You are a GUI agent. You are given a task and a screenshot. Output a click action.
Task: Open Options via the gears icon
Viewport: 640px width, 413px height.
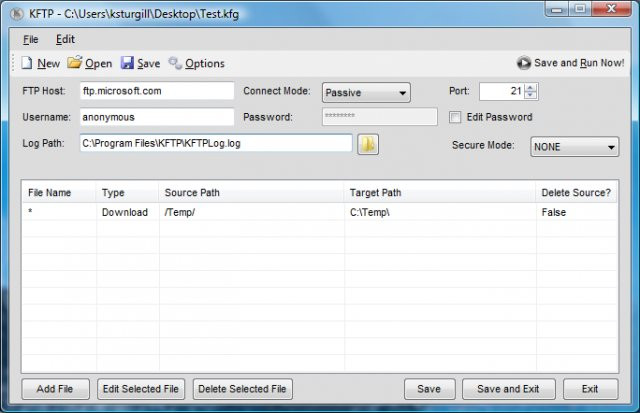point(175,63)
